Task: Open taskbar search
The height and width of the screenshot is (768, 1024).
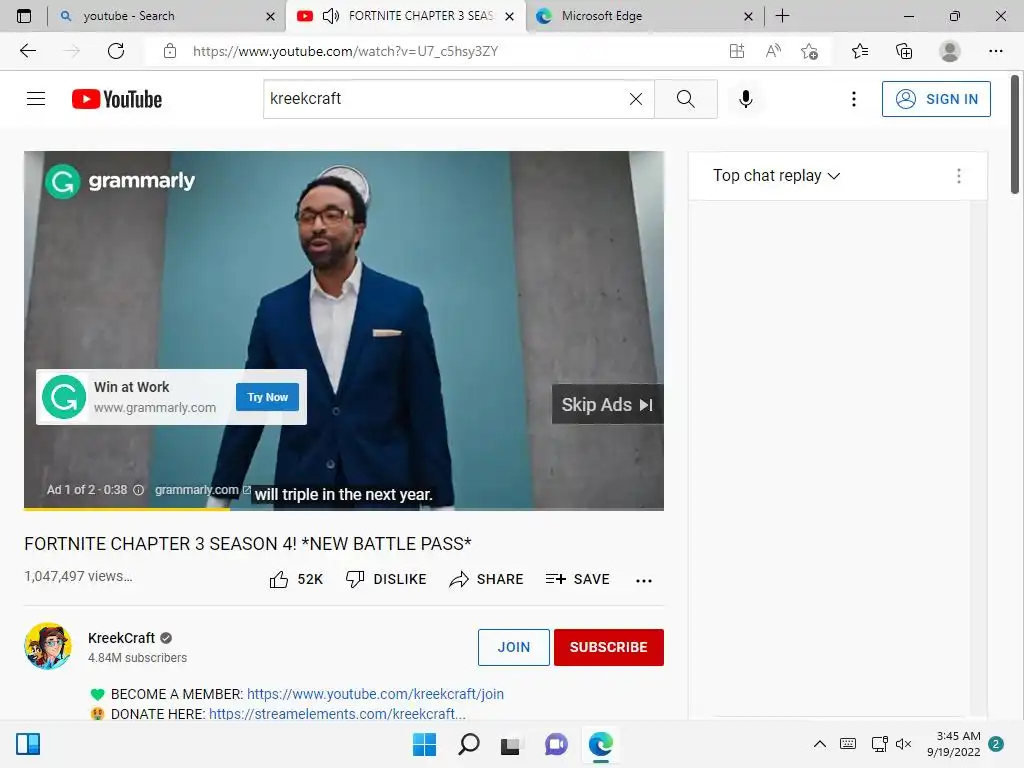Action: [468, 744]
